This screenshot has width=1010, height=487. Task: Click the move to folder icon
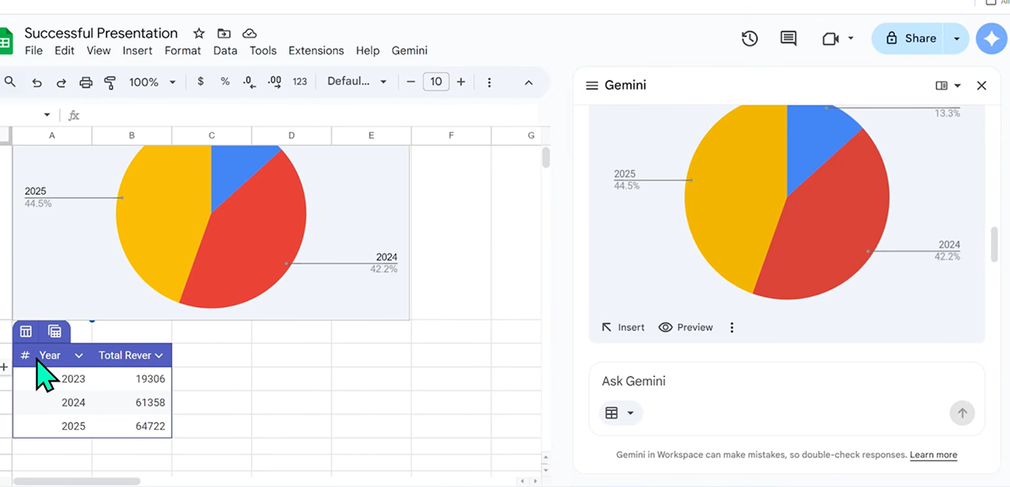224,33
